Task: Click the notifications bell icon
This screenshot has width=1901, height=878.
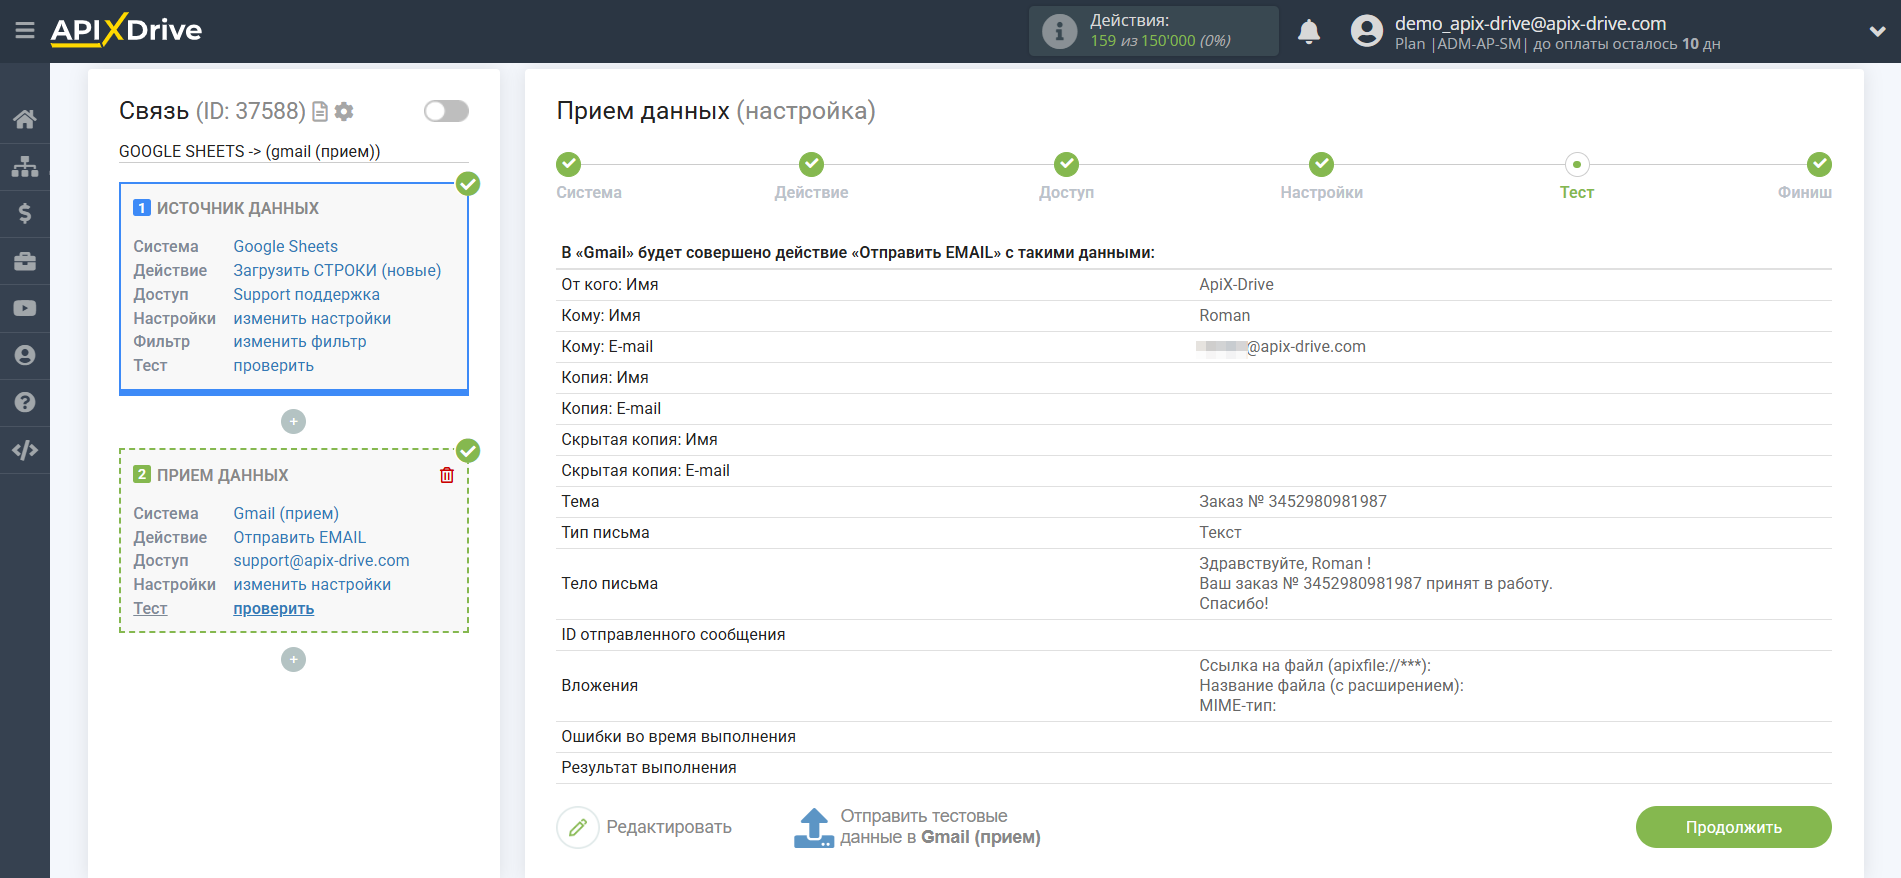Action: click(1309, 32)
